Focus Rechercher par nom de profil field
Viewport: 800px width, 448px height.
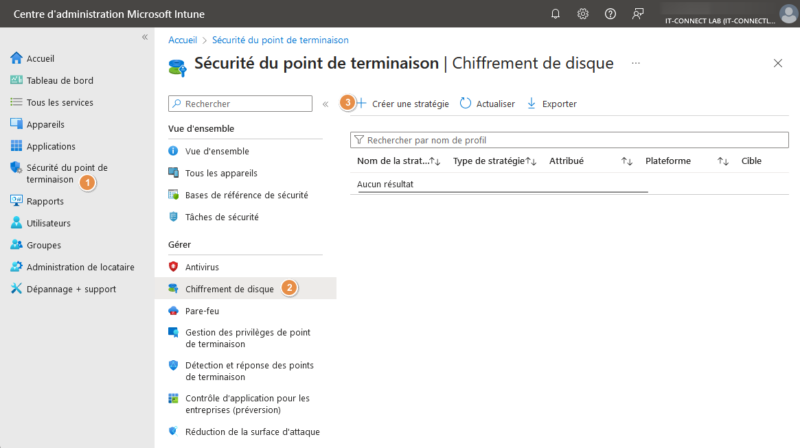pos(569,140)
